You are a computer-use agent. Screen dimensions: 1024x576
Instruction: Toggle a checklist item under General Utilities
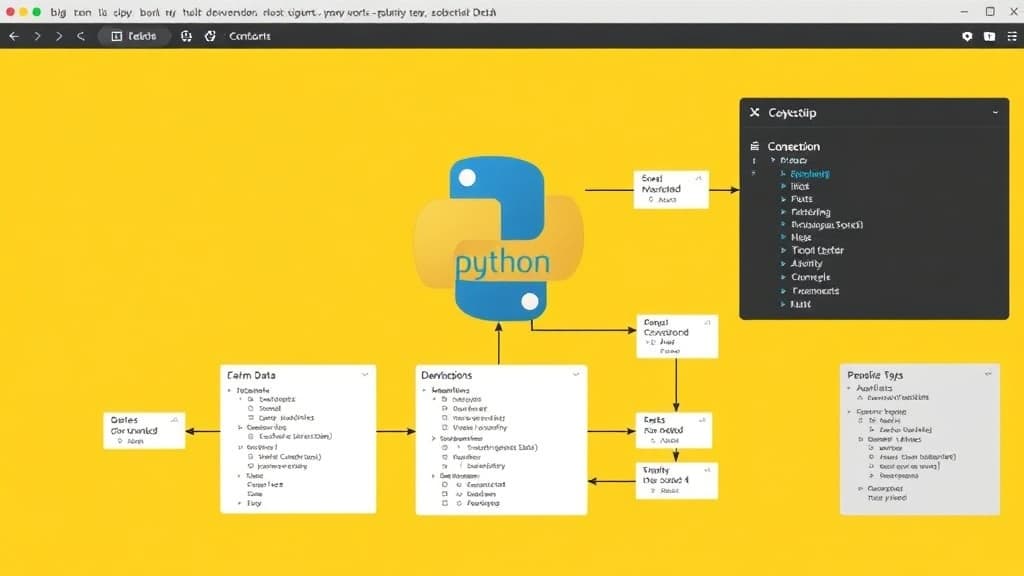point(872,449)
